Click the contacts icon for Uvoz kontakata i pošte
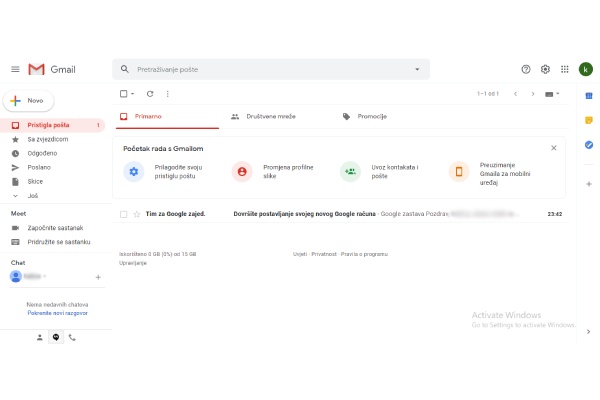This screenshot has height=400, width=600. point(350,171)
